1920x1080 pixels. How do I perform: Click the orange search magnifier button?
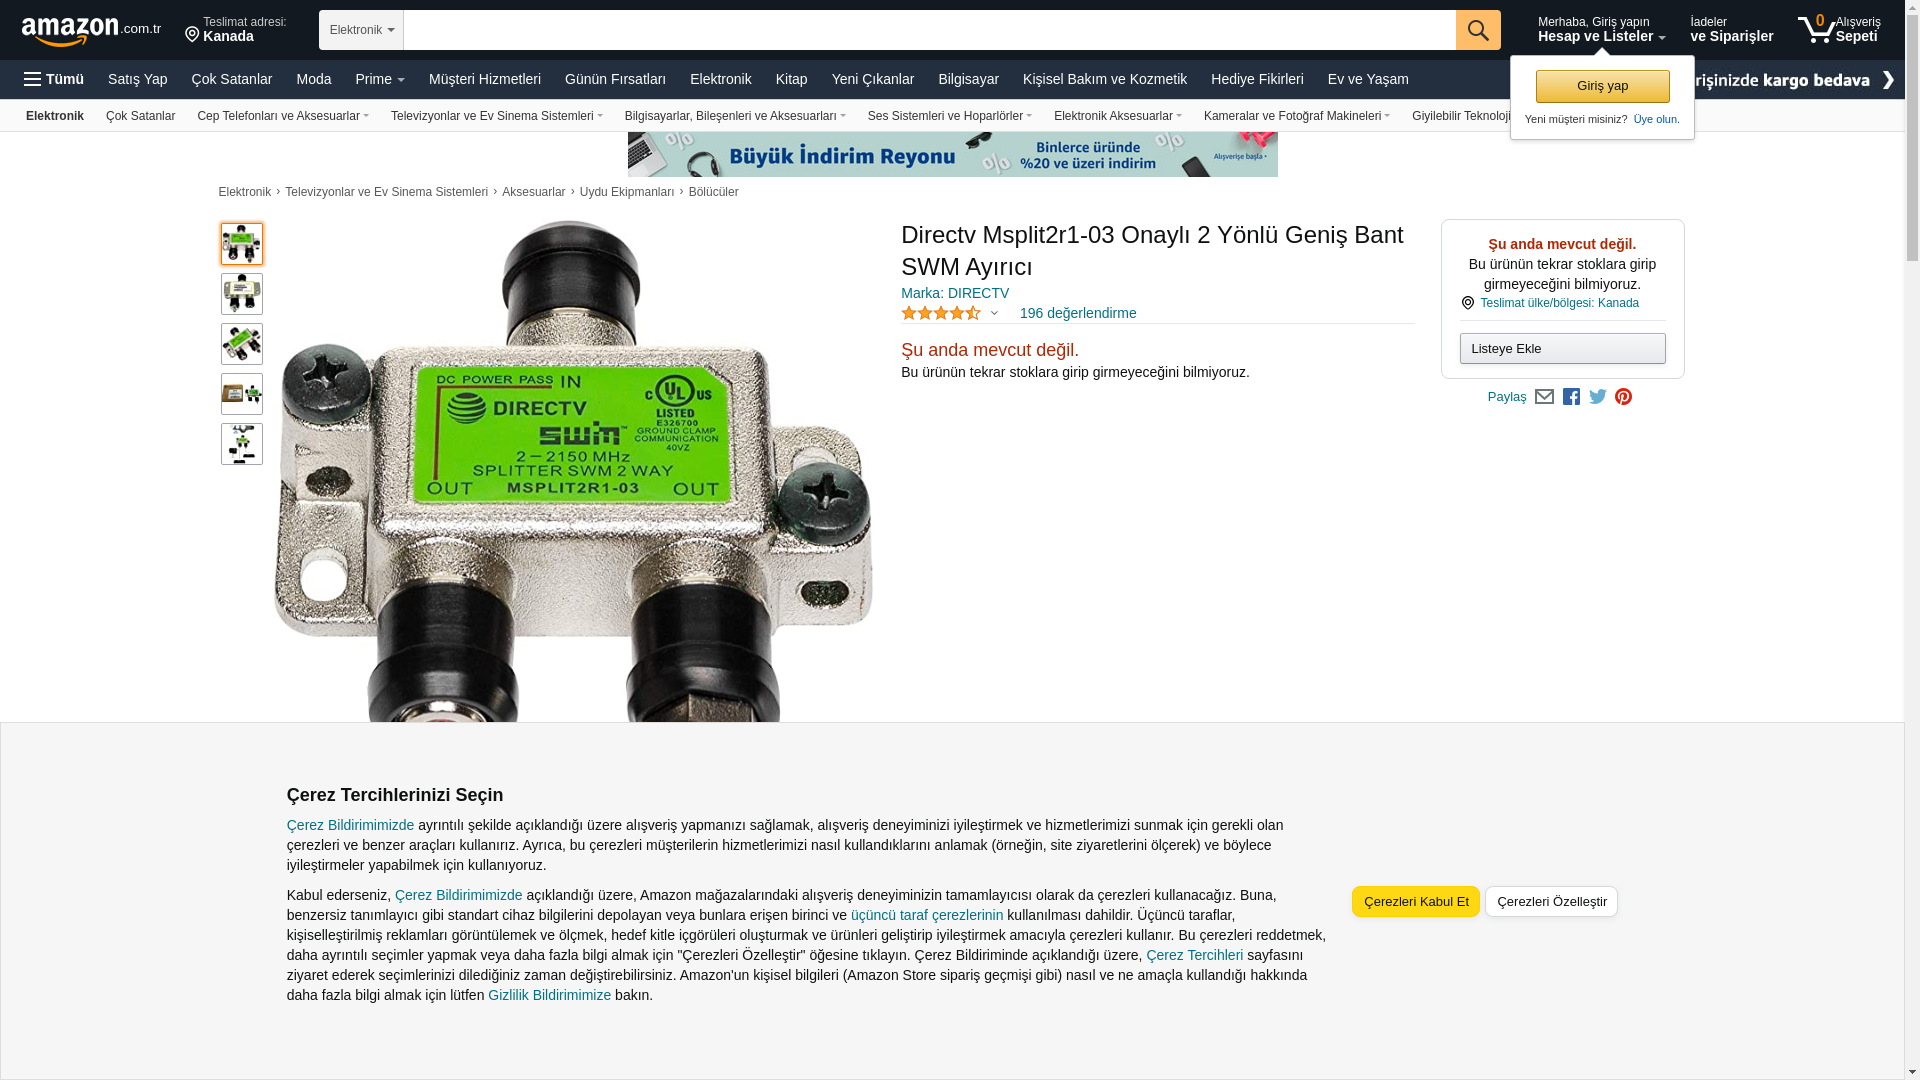tap(1478, 30)
